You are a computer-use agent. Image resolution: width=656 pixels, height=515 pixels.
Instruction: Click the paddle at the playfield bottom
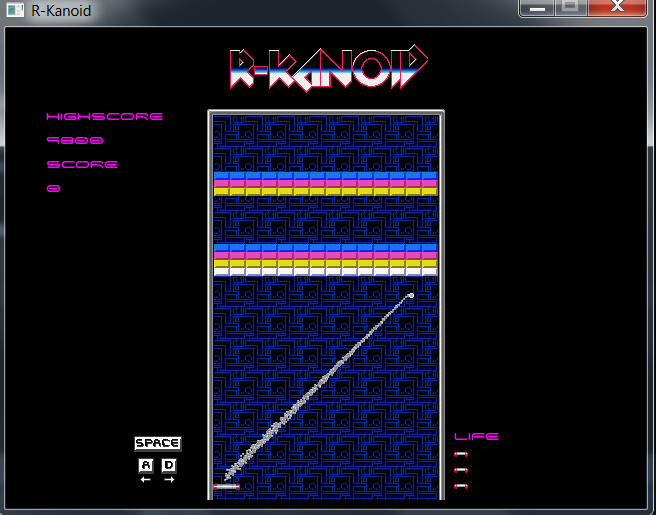pyautogui.click(x=226, y=487)
